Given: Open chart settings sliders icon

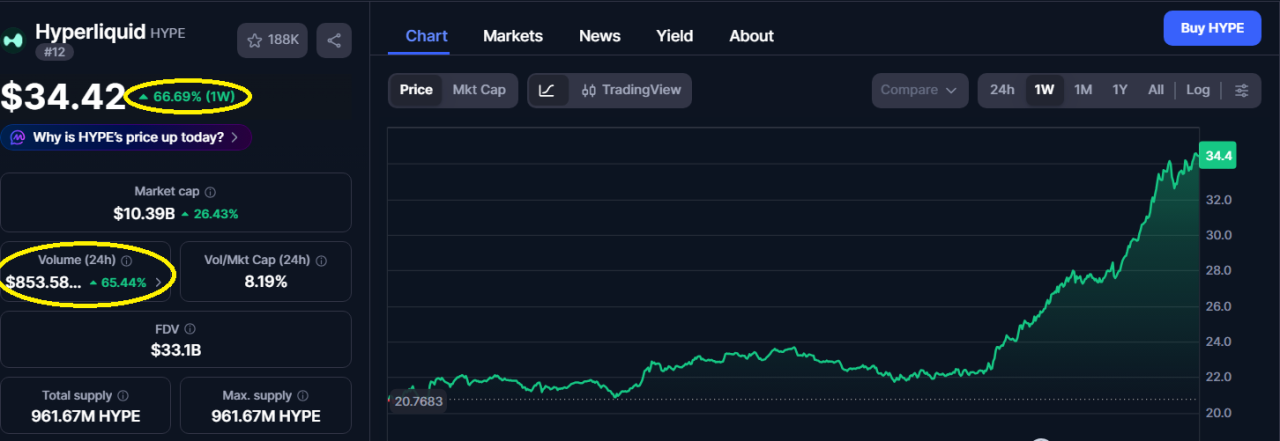Looking at the screenshot, I should tap(1241, 90).
